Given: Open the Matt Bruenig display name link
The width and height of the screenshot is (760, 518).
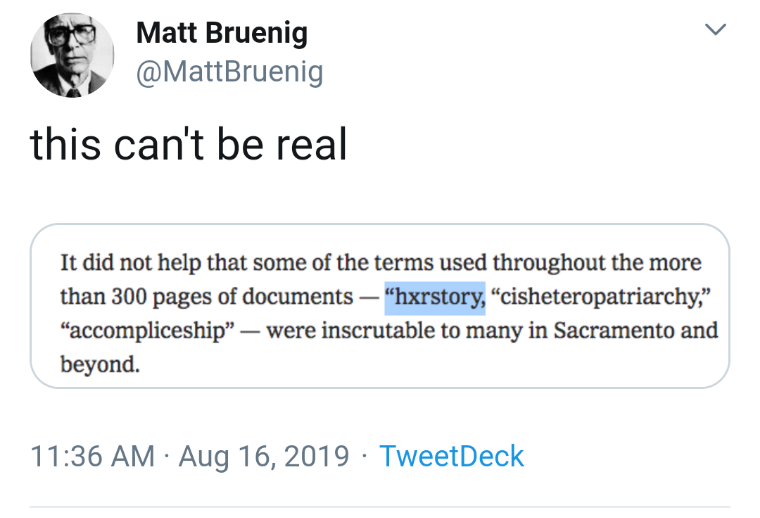Looking at the screenshot, I should 221,33.
